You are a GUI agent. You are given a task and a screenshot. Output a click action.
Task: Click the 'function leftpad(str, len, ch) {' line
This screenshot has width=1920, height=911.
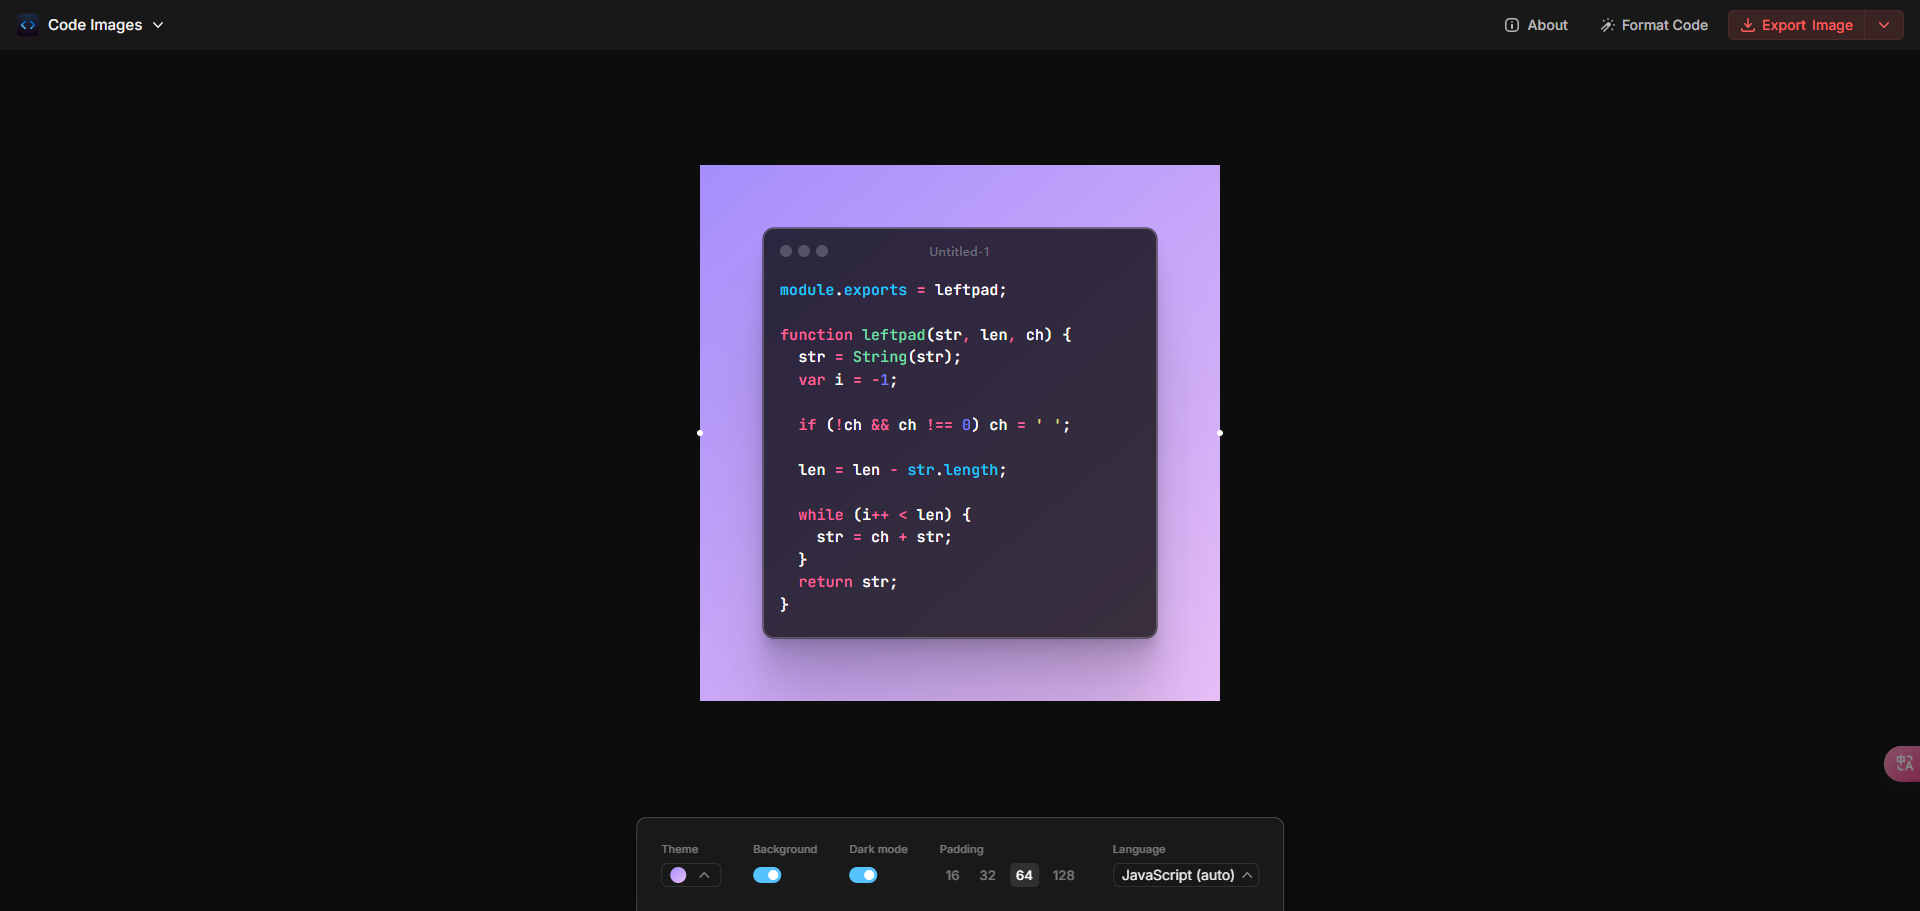[x=926, y=335]
